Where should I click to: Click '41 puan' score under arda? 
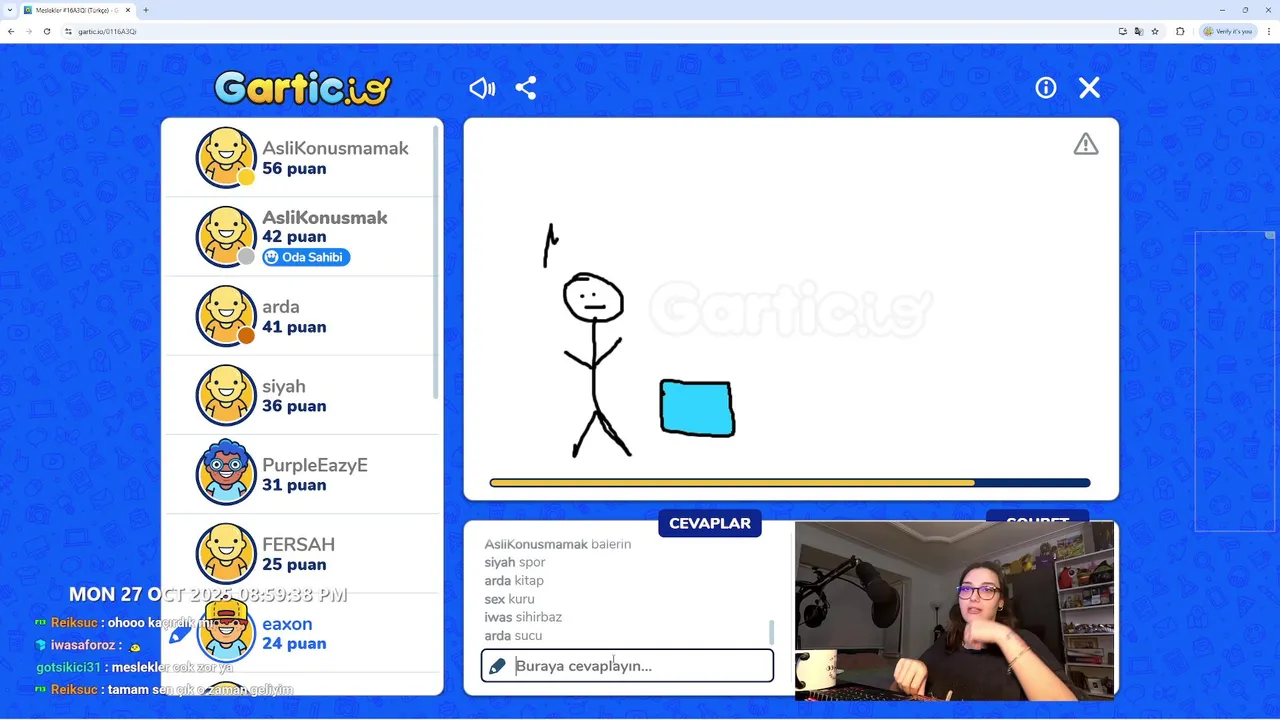294,327
